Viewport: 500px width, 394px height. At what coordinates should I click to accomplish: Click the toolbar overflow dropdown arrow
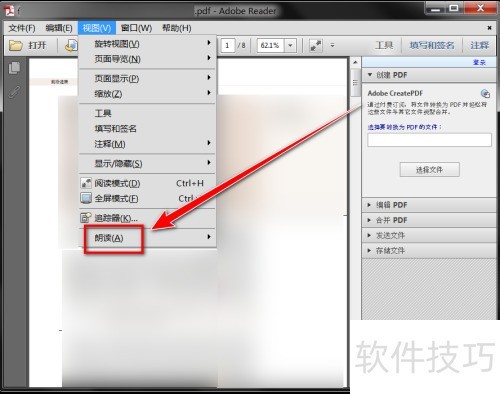pos(332,45)
